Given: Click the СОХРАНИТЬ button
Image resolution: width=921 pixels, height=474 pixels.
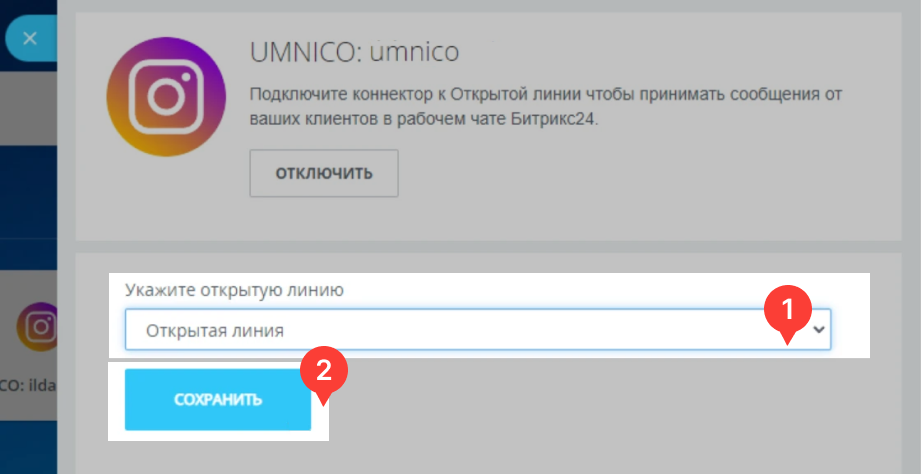Looking at the screenshot, I should tap(218, 400).
